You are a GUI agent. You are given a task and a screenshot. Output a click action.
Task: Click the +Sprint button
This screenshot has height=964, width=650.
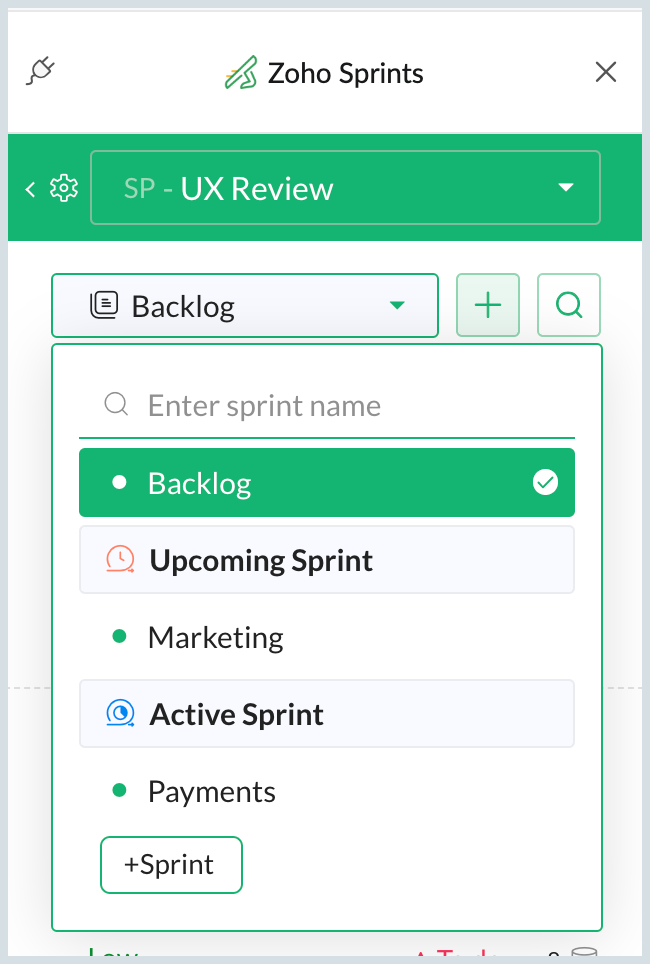point(171,864)
